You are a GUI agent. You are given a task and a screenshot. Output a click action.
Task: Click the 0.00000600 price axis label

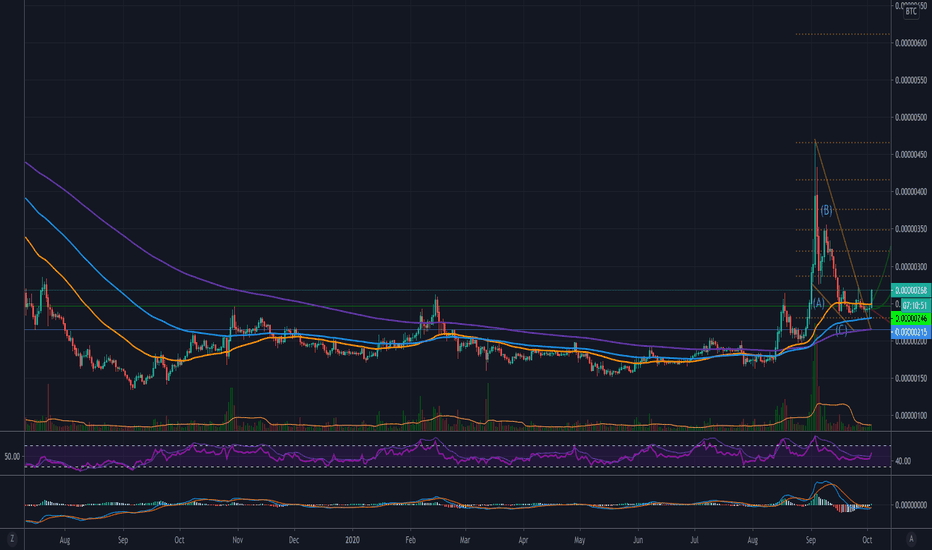click(911, 43)
